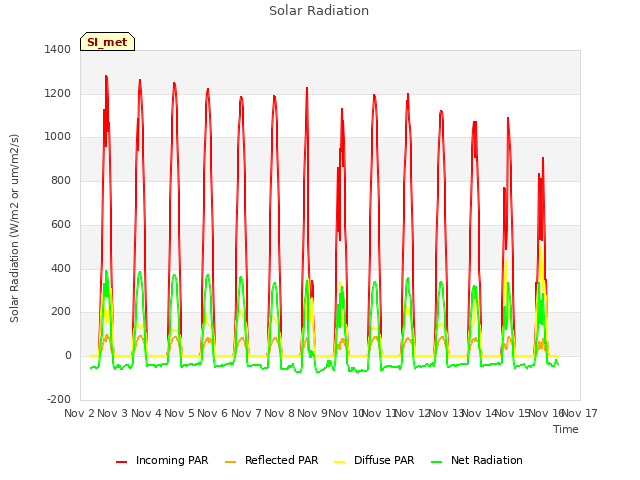This screenshot has height=480, width=640.
Task: Click the 1200 y-axis tick label
Action: [58, 93]
